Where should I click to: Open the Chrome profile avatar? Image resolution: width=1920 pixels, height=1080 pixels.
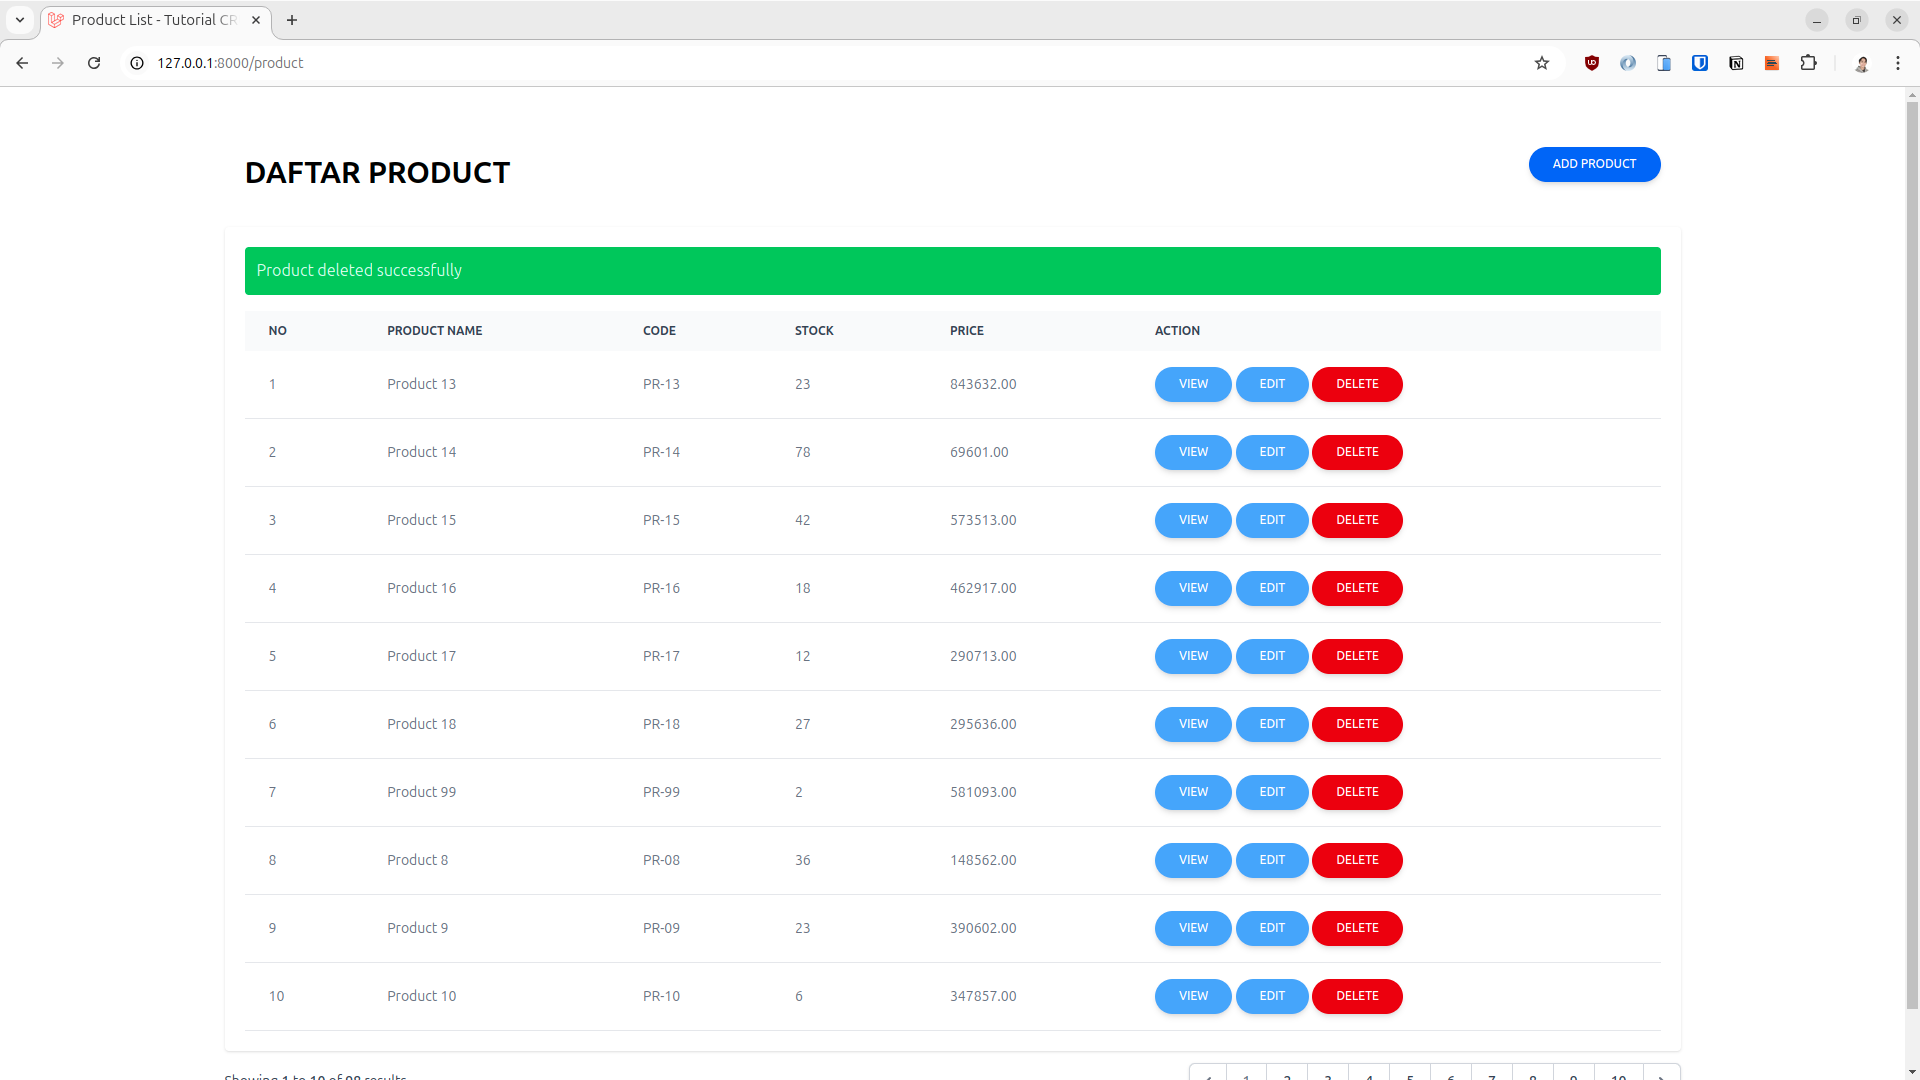1863,63
